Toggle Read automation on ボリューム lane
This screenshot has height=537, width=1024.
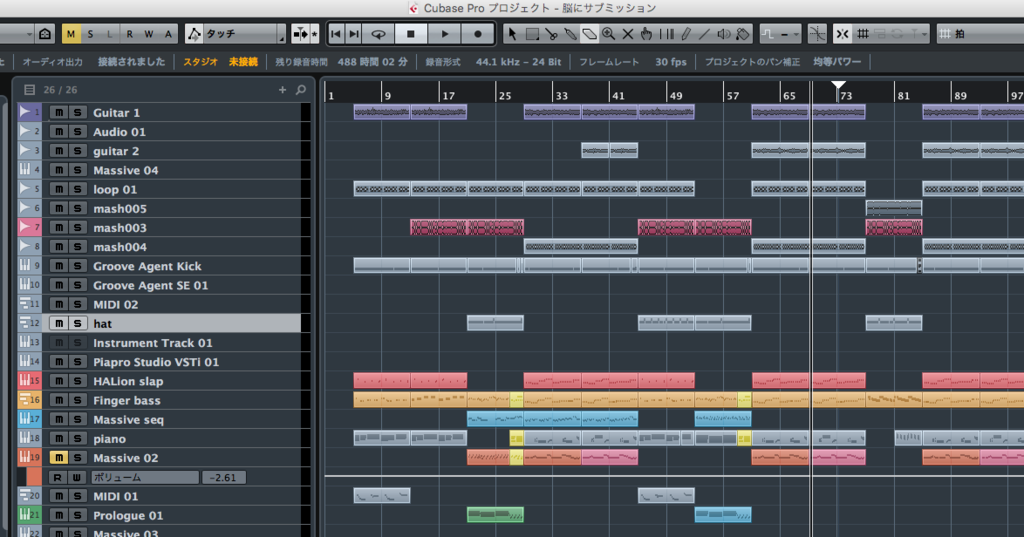(x=57, y=478)
